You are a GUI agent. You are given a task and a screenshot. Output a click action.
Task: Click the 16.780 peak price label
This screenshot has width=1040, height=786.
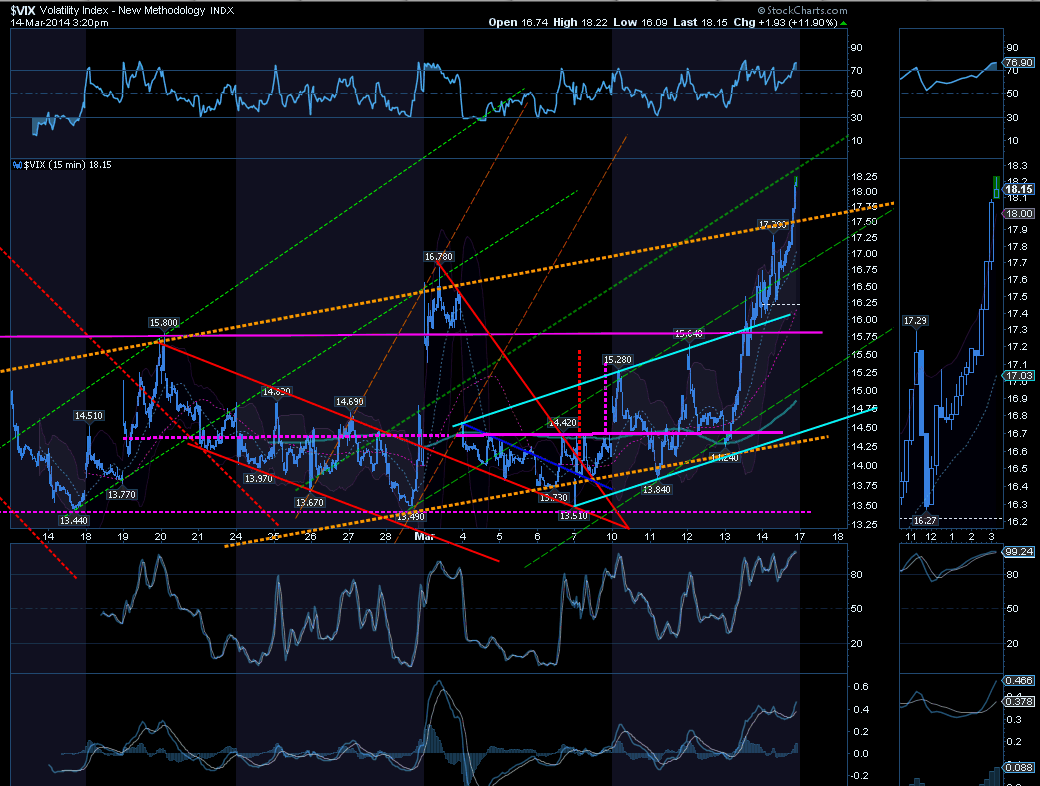(x=438, y=257)
